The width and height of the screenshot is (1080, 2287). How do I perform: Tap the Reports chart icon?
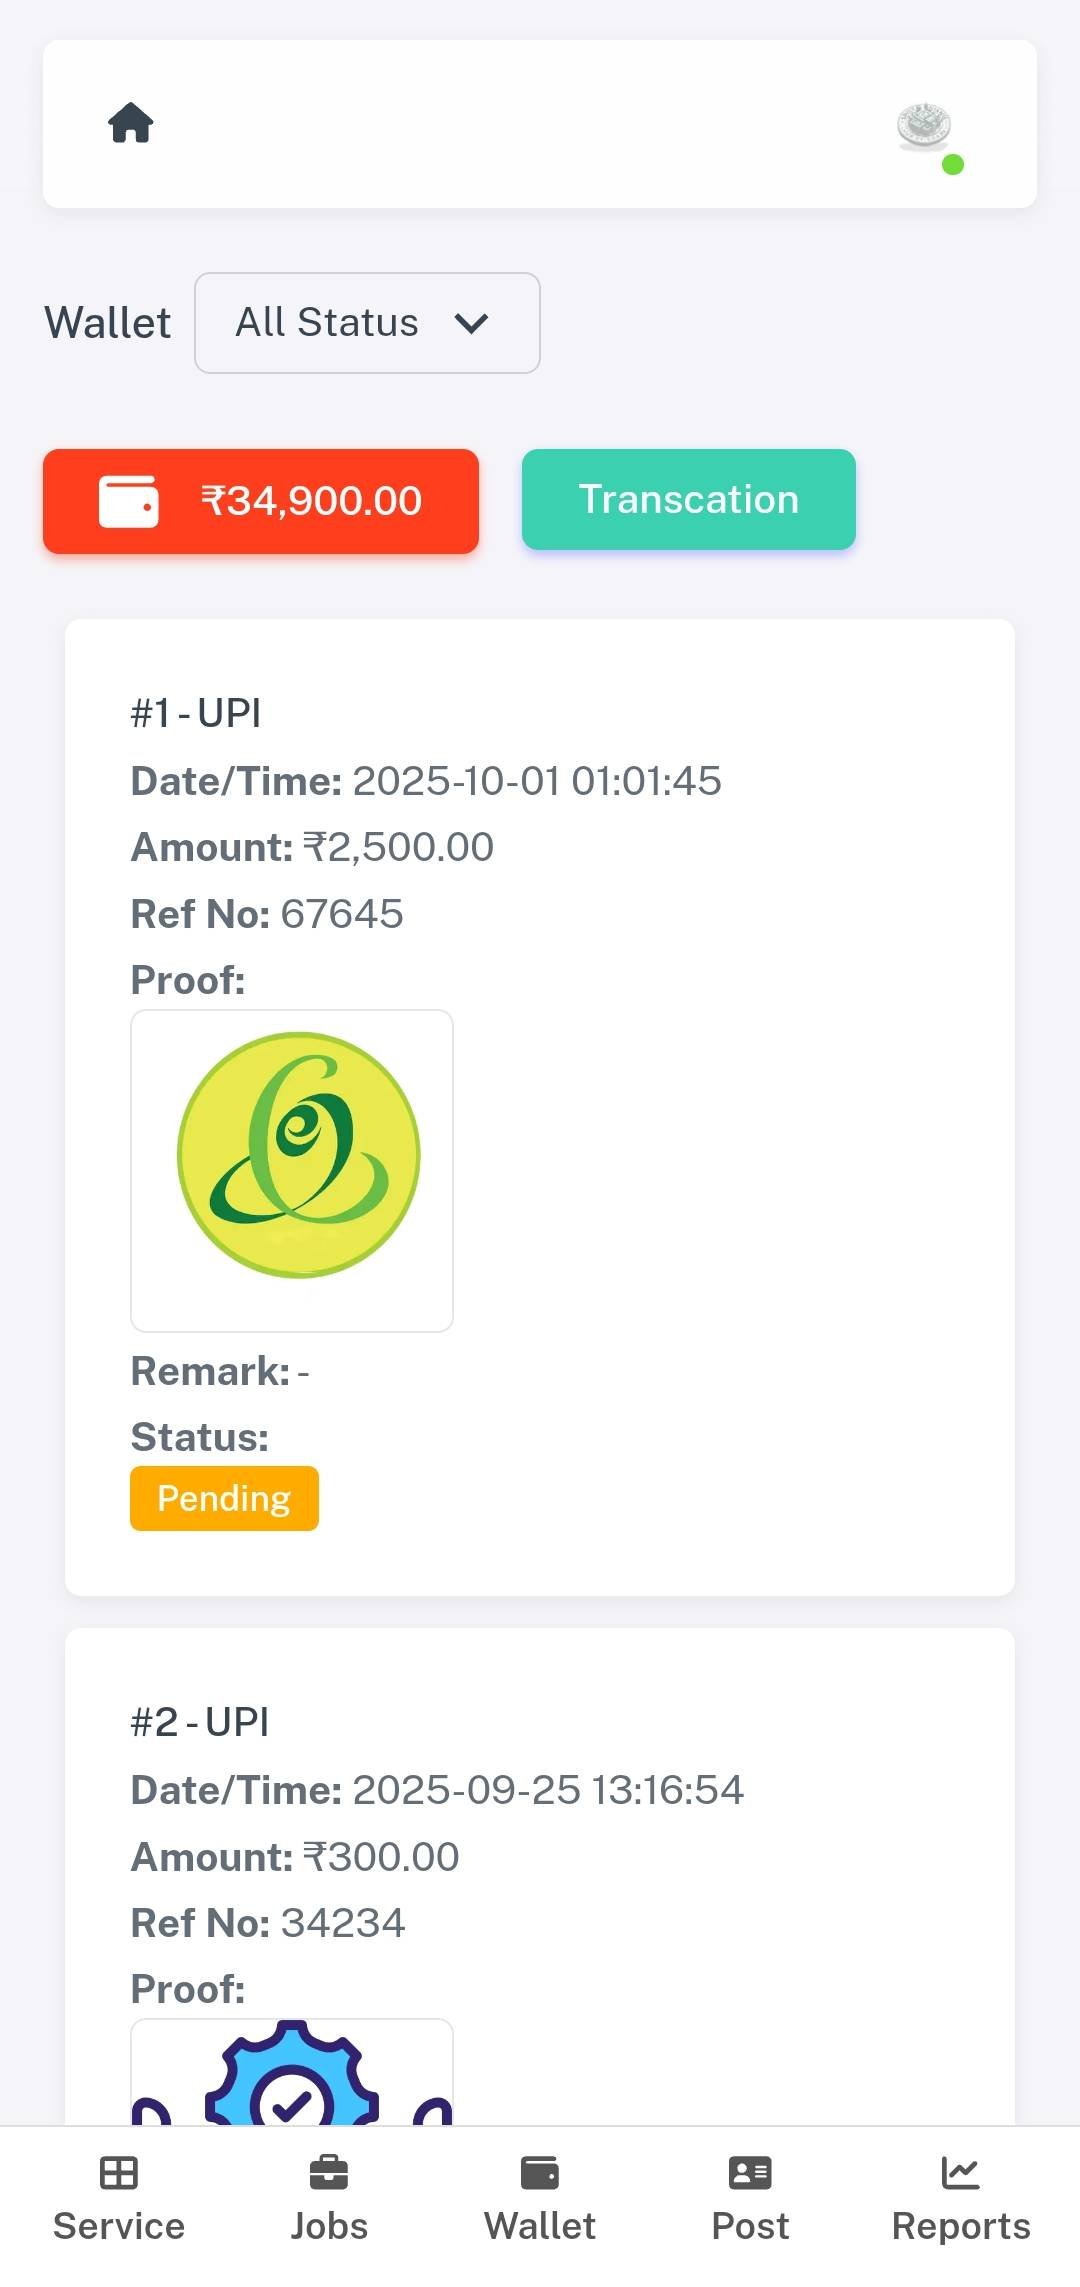(960, 2173)
